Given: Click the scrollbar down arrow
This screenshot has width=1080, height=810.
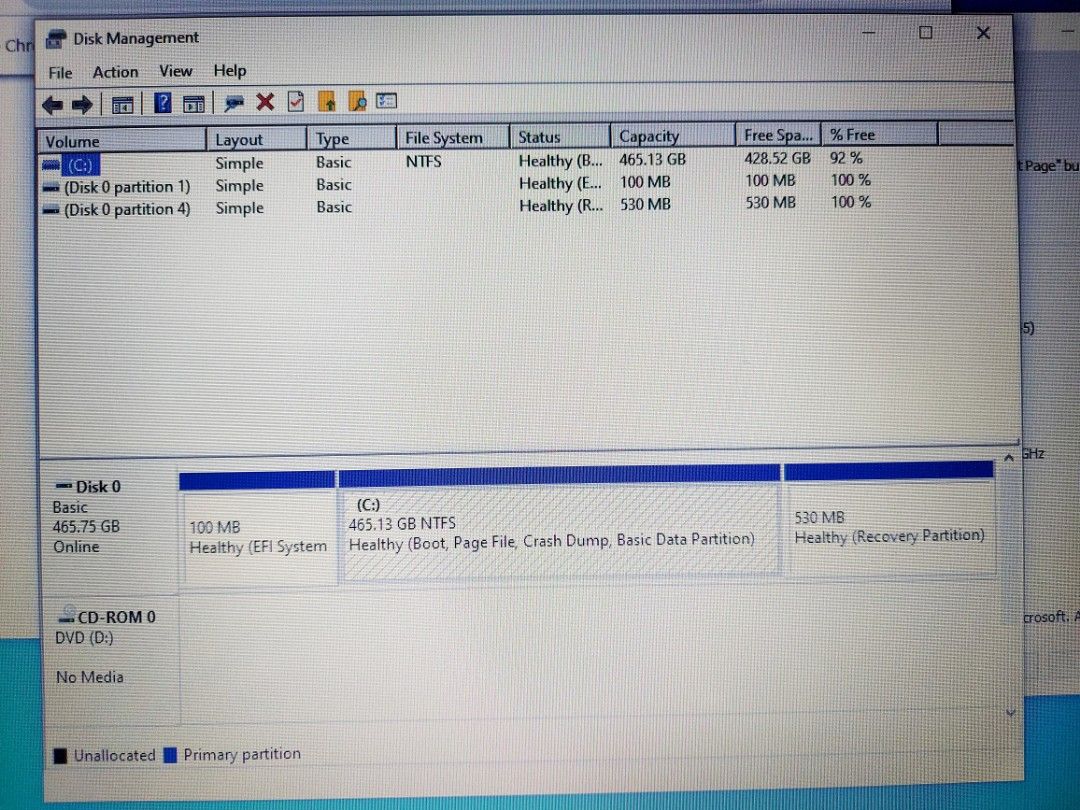Looking at the screenshot, I should coord(1010,712).
